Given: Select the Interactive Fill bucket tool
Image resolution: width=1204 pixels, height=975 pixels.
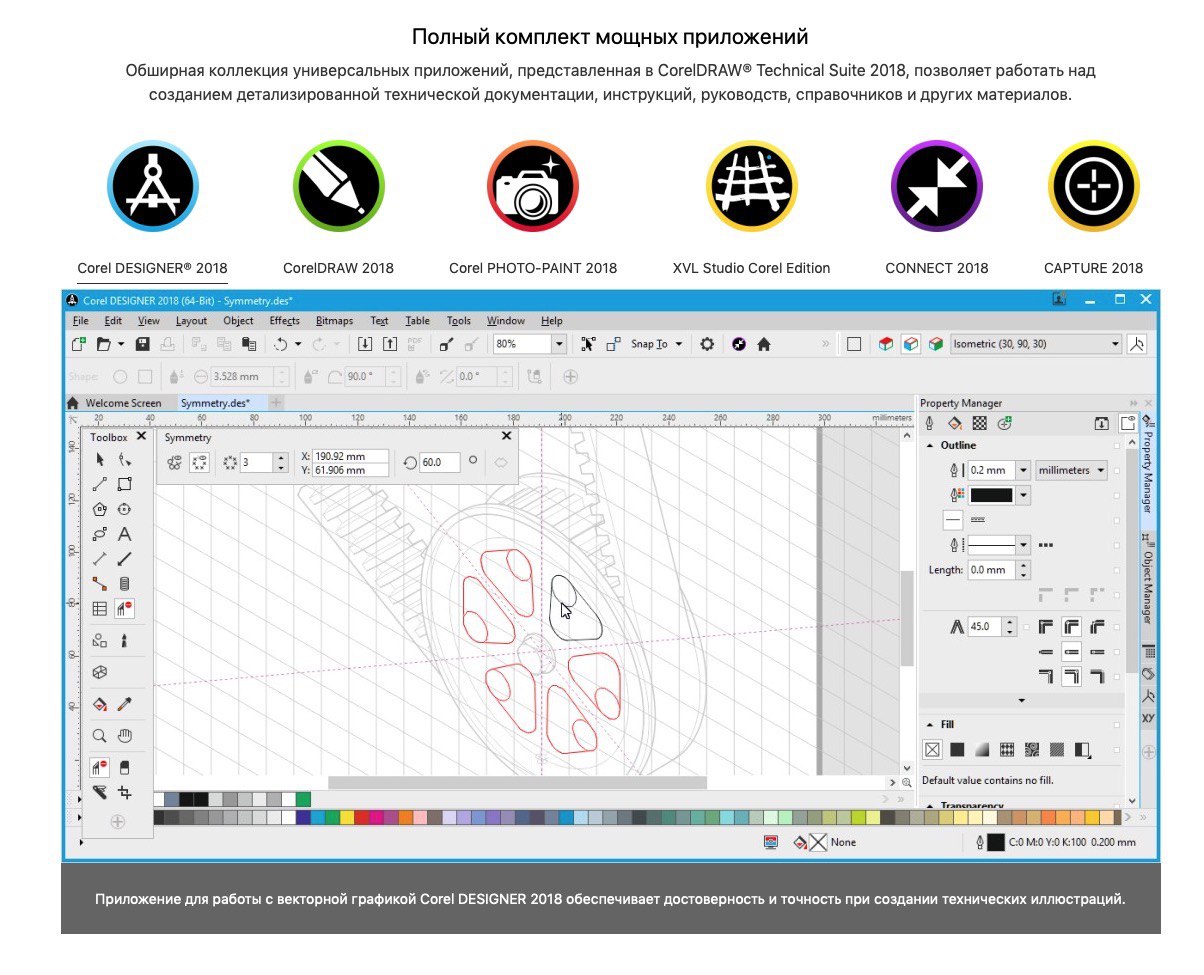Looking at the screenshot, I should (100, 704).
